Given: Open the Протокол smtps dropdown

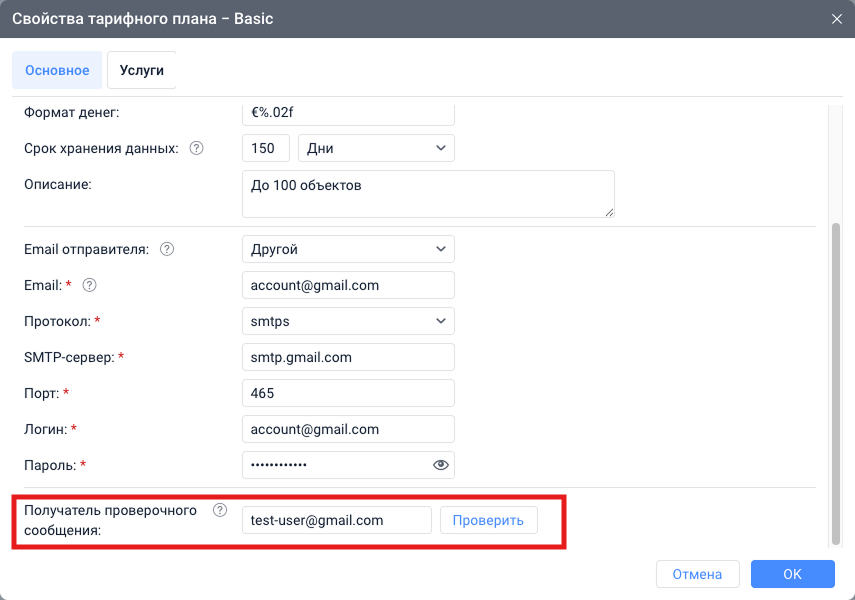Looking at the screenshot, I should click(348, 321).
